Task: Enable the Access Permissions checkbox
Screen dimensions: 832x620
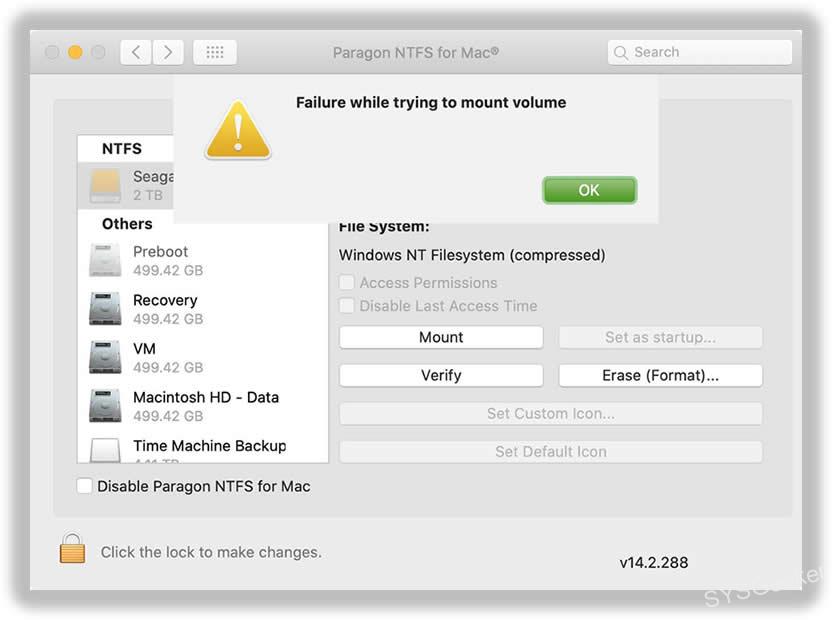Action: (x=347, y=283)
